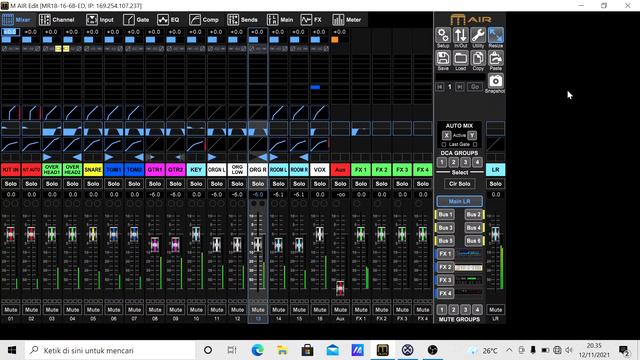Enable the Last Gate left checkbox
Screen dimensions: 640x360
(x=444, y=144)
